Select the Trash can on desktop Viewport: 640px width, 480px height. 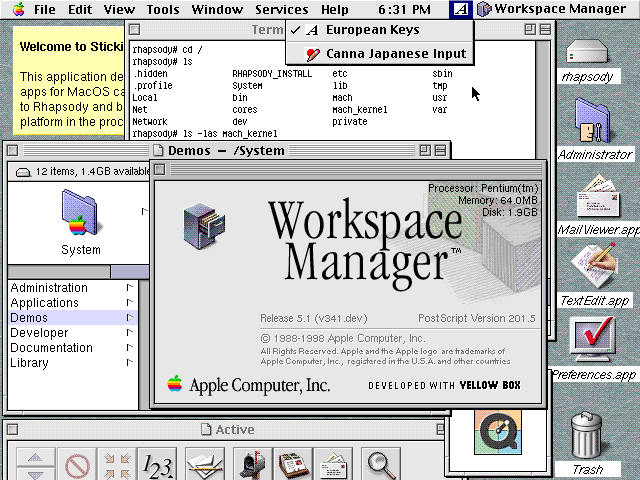click(x=586, y=435)
